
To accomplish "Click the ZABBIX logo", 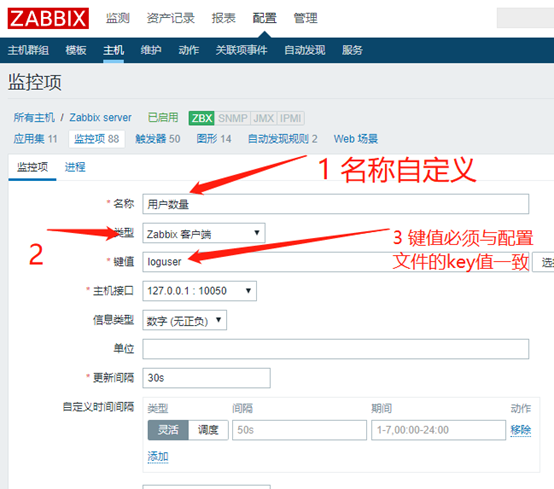I will point(48,18).
